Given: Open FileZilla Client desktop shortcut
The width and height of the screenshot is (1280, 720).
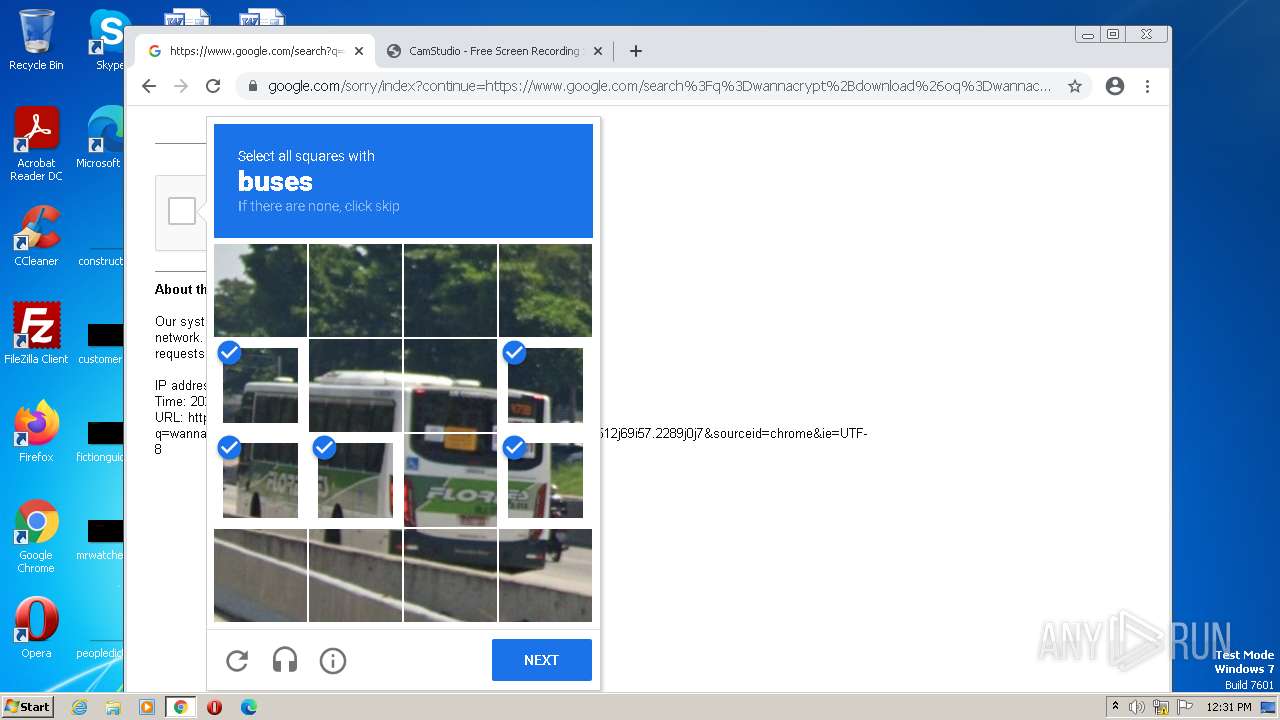Looking at the screenshot, I should 36,334.
